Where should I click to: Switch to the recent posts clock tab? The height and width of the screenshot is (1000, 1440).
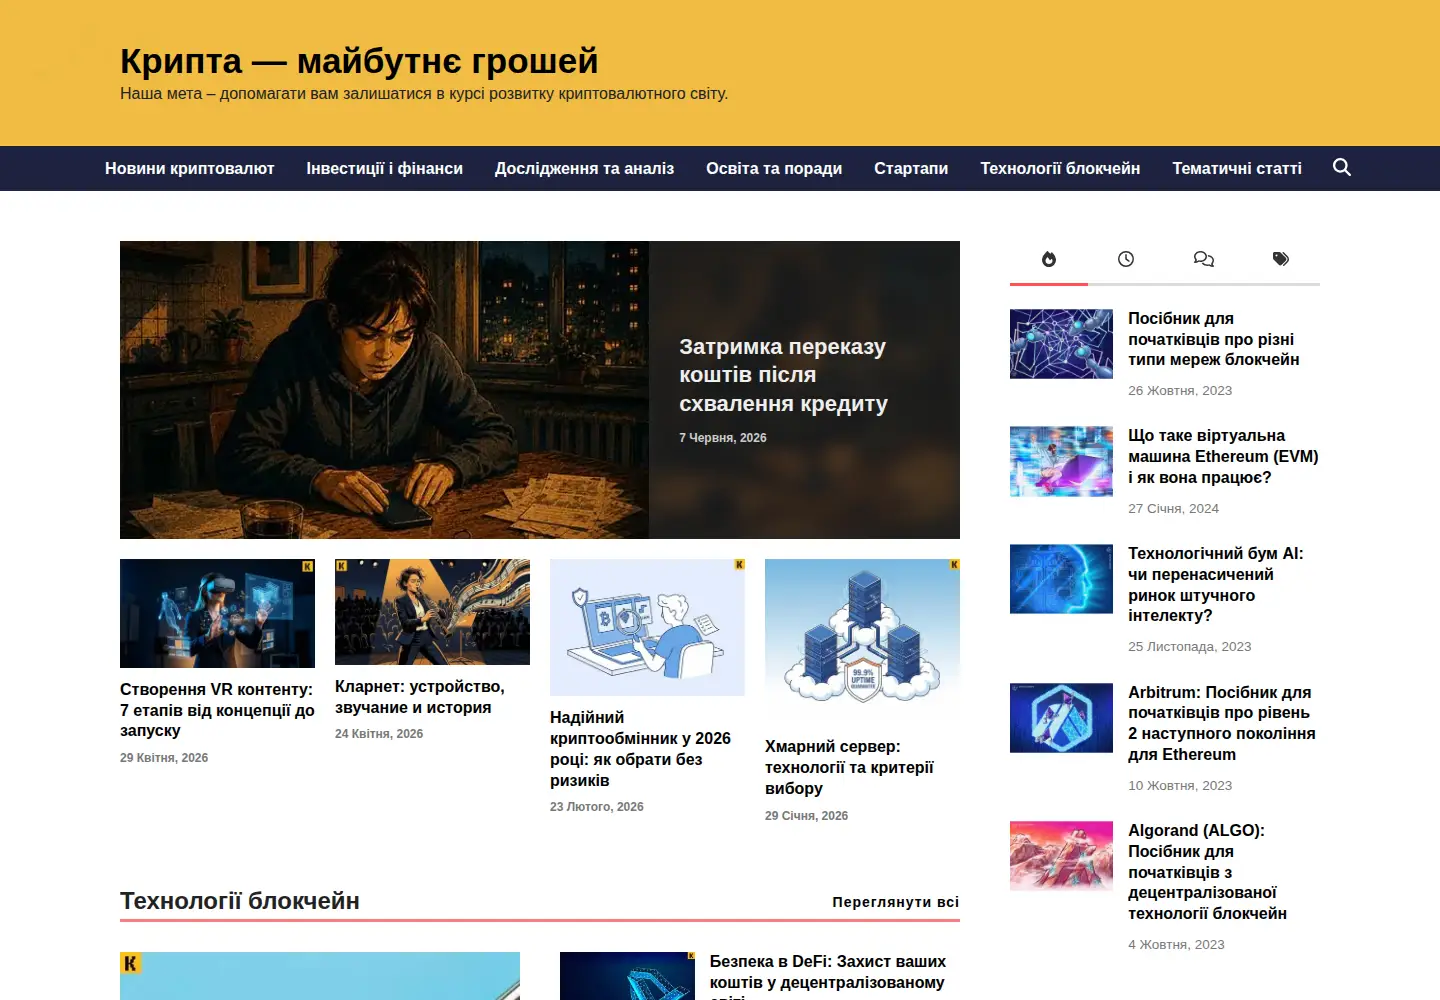1126,260
